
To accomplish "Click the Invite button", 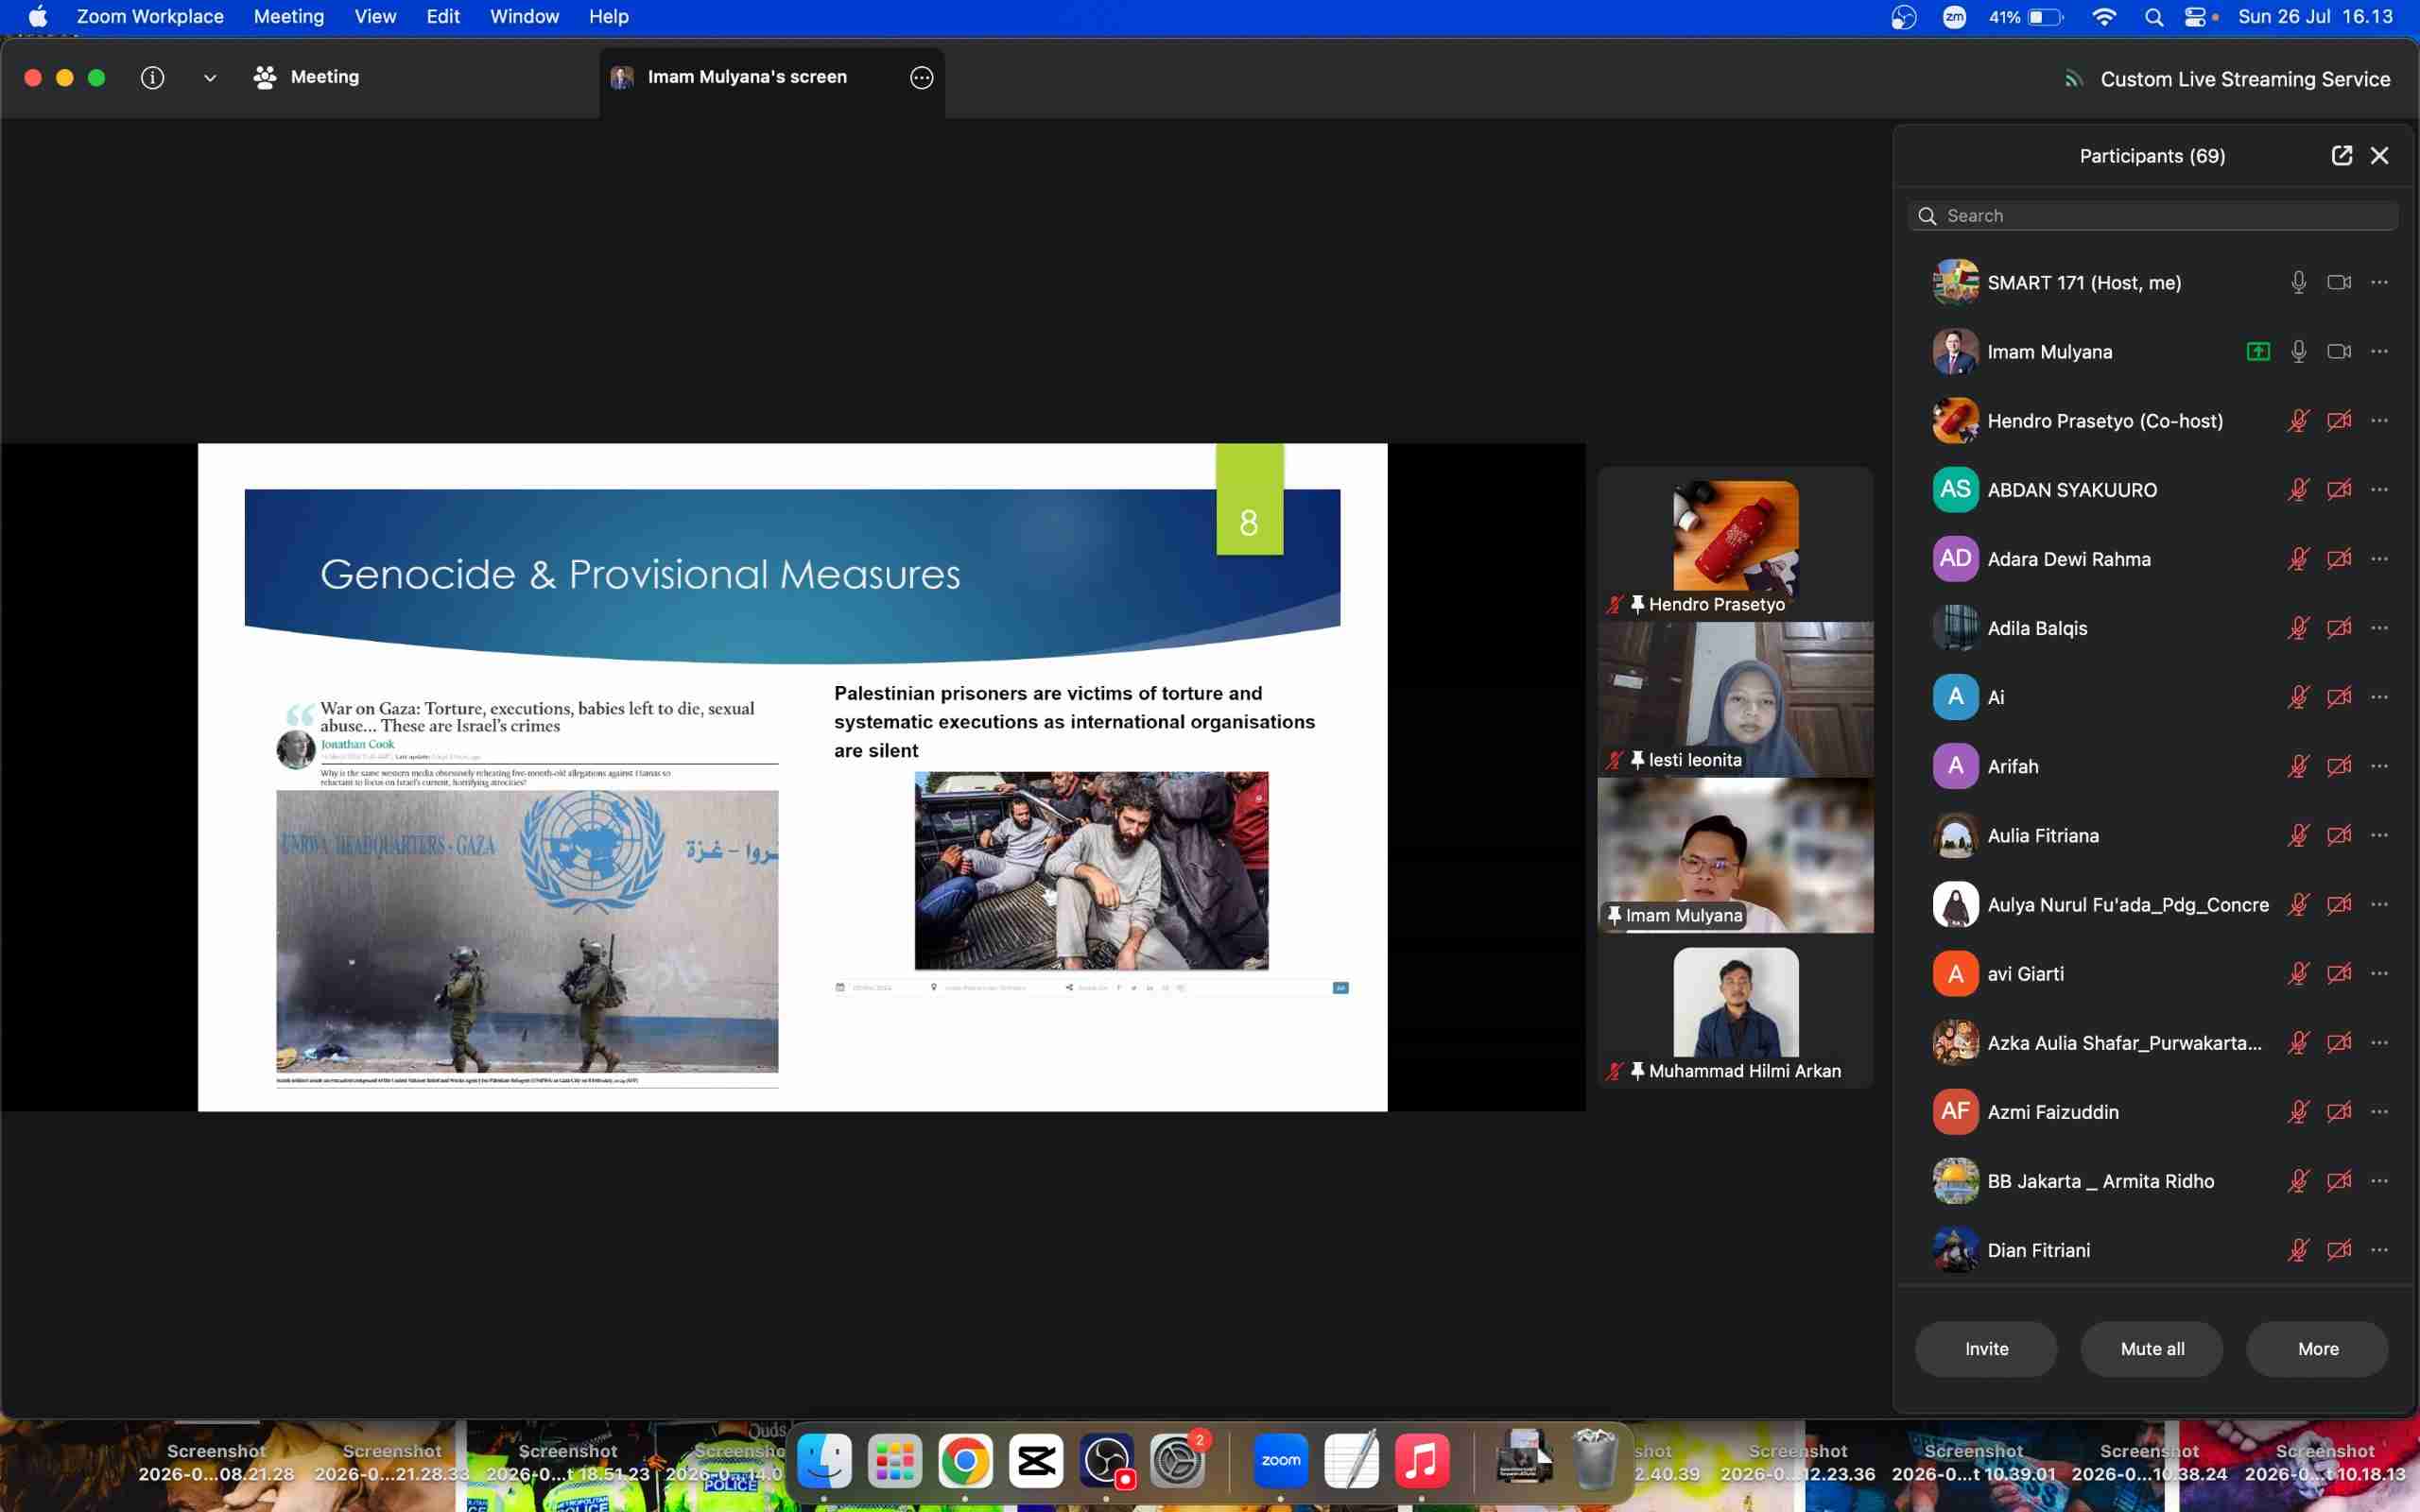I will 1986,1348.
